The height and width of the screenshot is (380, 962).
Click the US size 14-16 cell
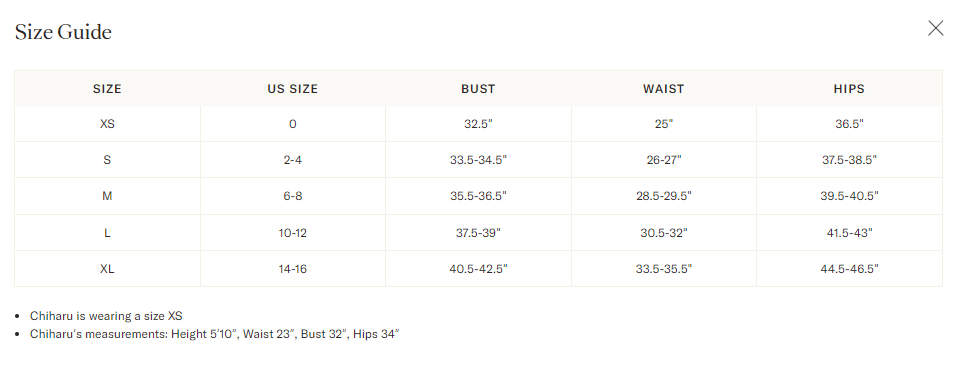pos(293,269)
